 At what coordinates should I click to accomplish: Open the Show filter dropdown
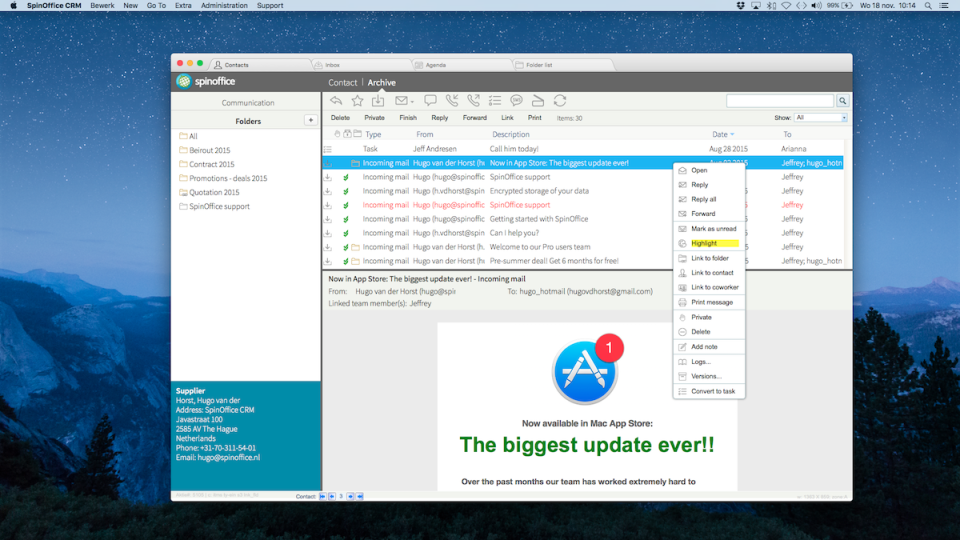(x=820, y=118)
